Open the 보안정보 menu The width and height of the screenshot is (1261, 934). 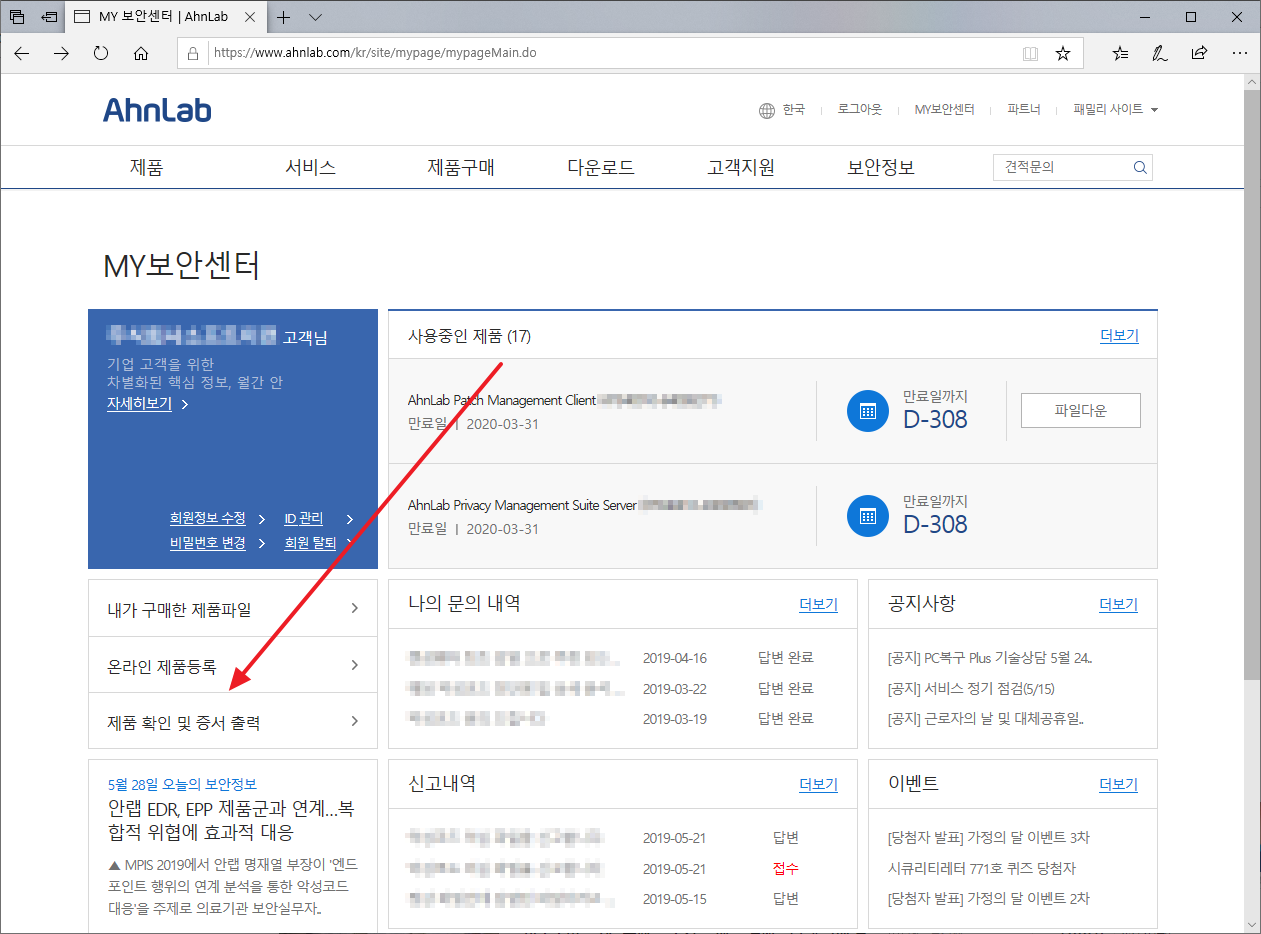click(881, 168)
